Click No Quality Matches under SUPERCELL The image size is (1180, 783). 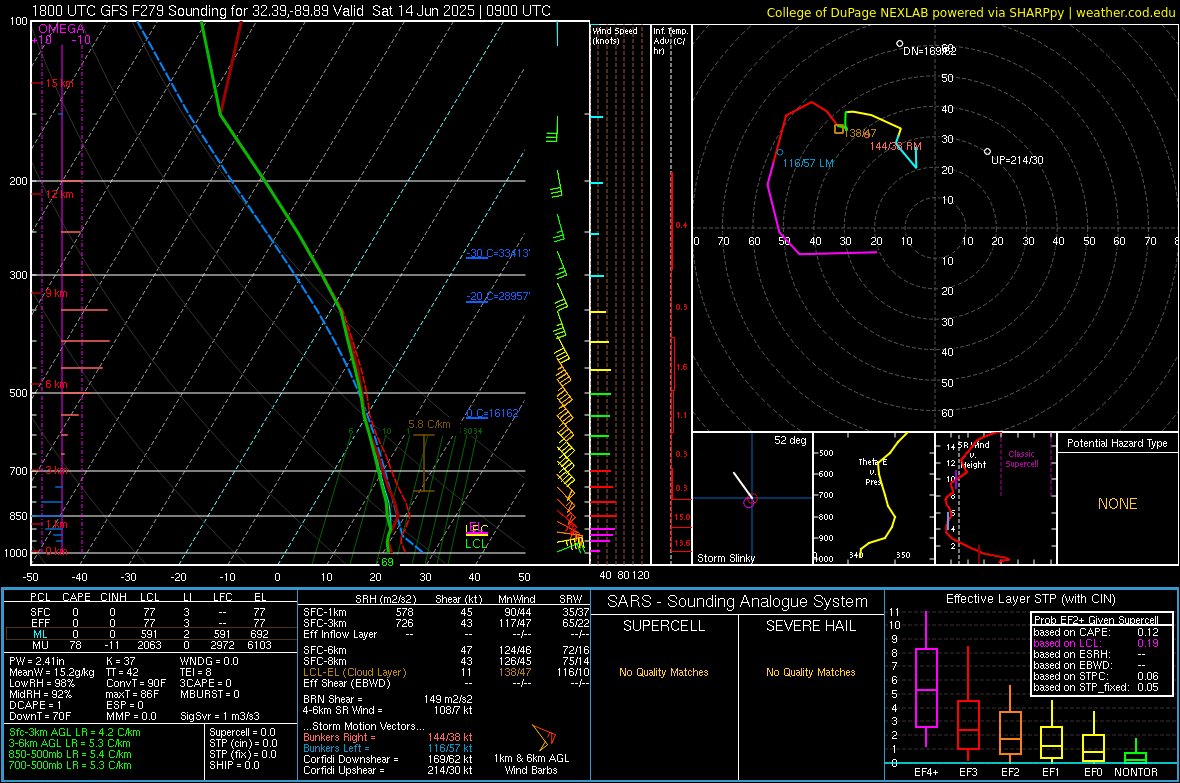(x=664, y=672)
